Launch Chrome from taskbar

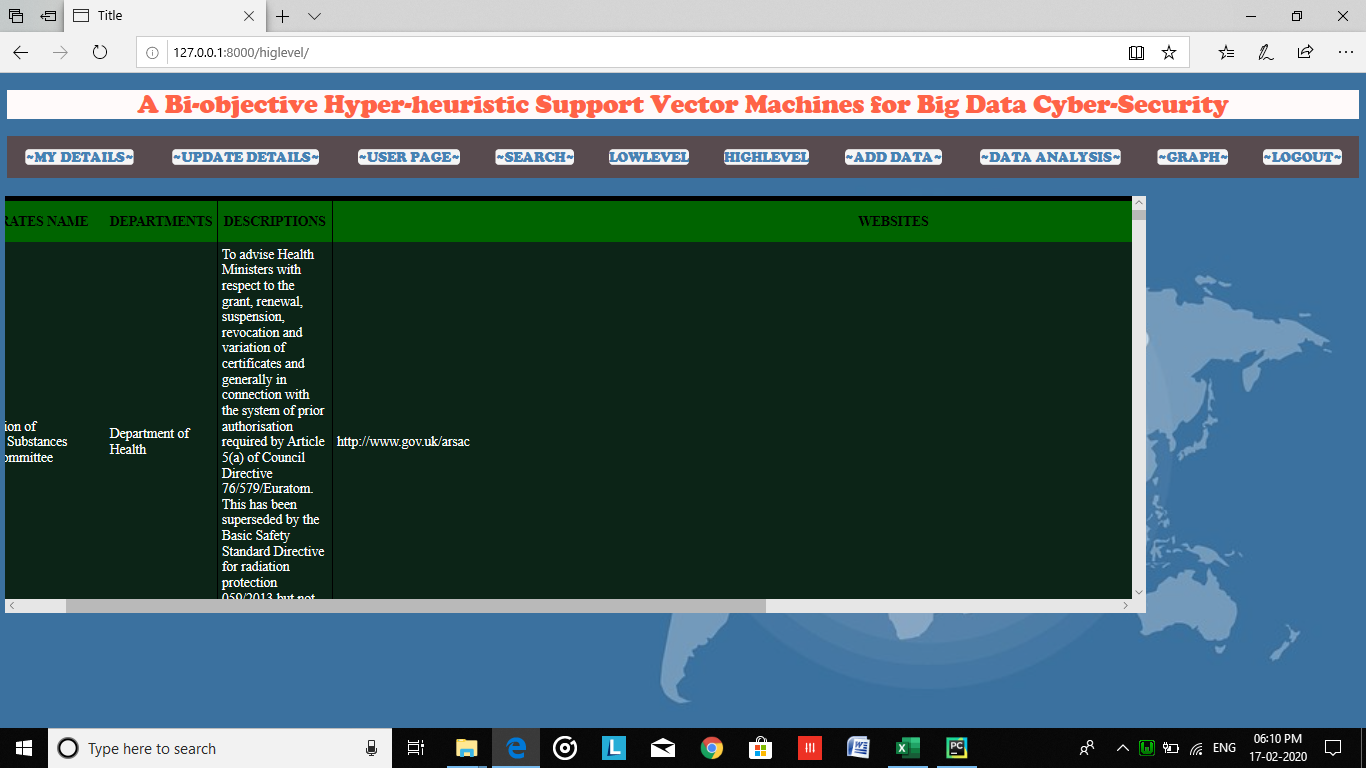711,748
